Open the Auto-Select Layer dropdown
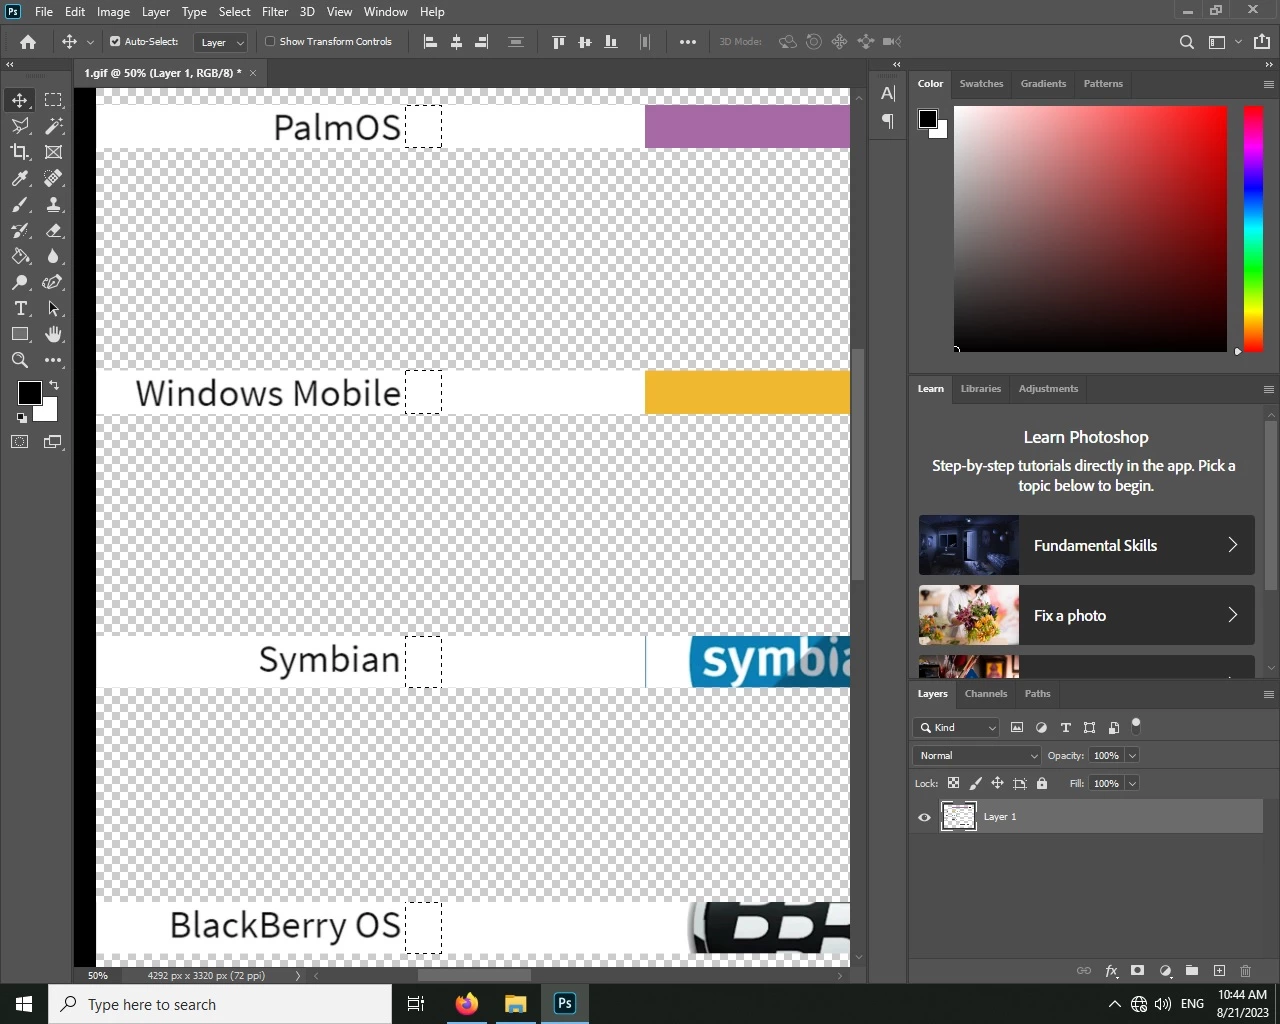This screenshot has width=1280, height=1024. click(221, 42)
